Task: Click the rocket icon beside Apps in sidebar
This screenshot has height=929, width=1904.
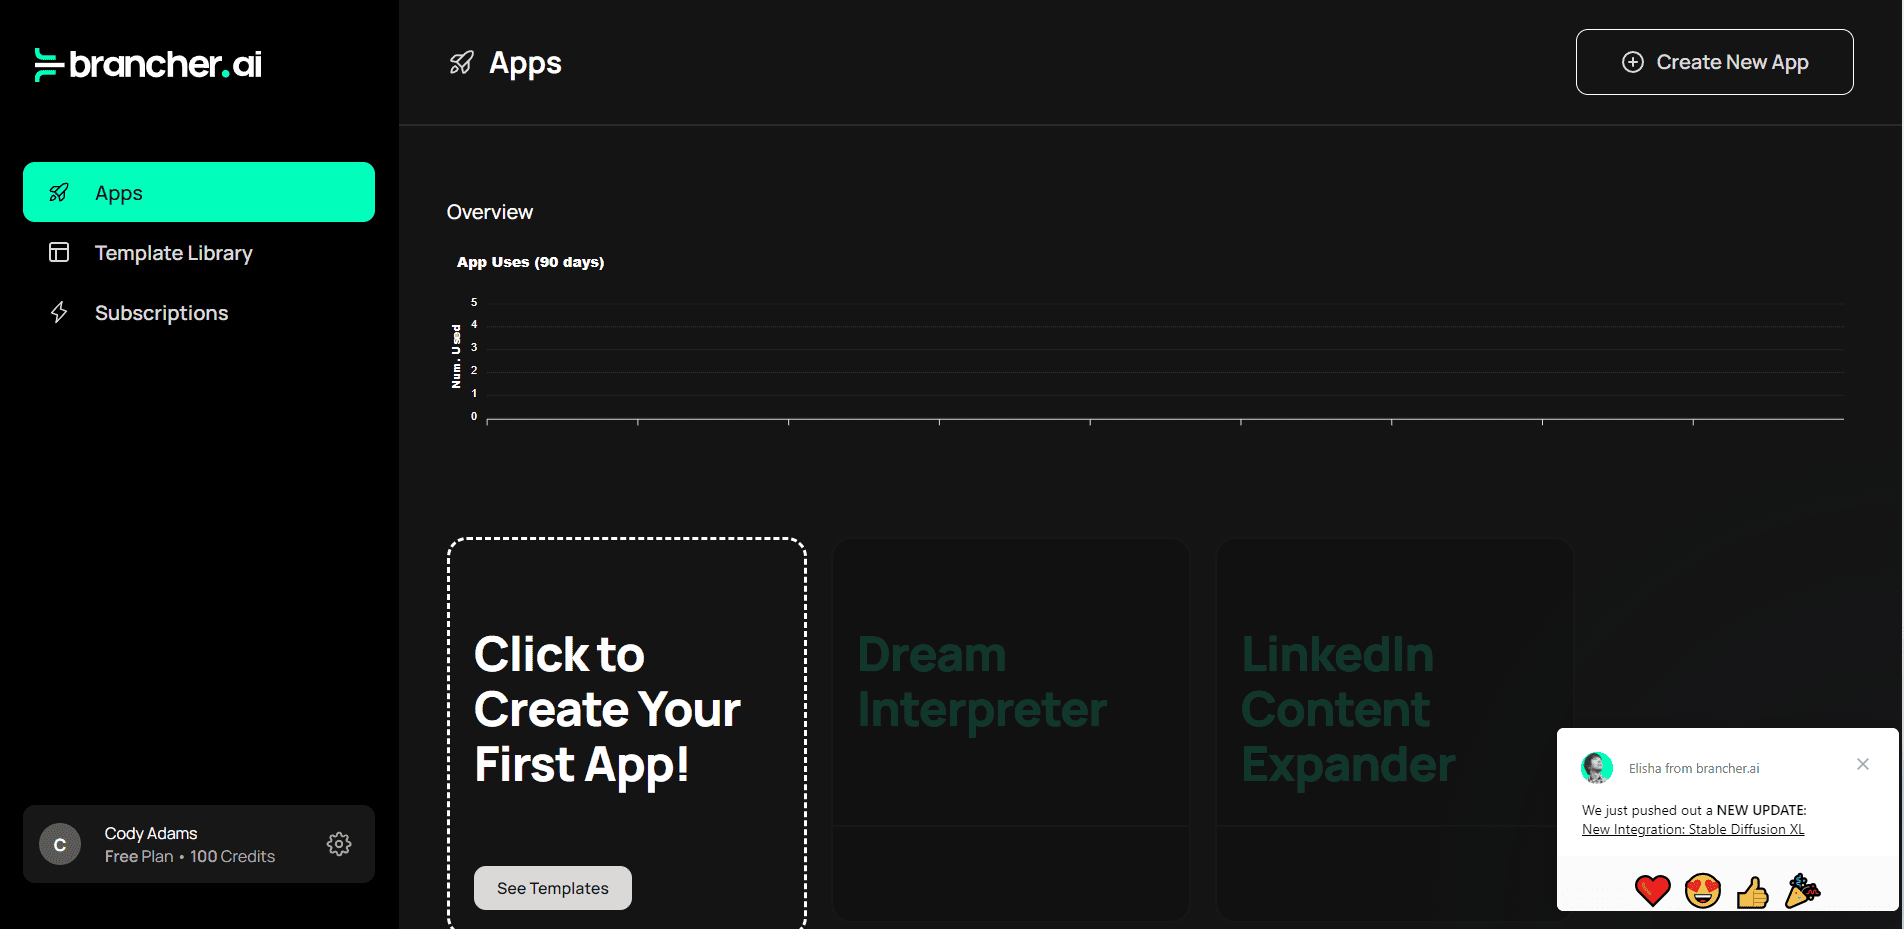Action: pyautogui.click(x=59, y=192)
